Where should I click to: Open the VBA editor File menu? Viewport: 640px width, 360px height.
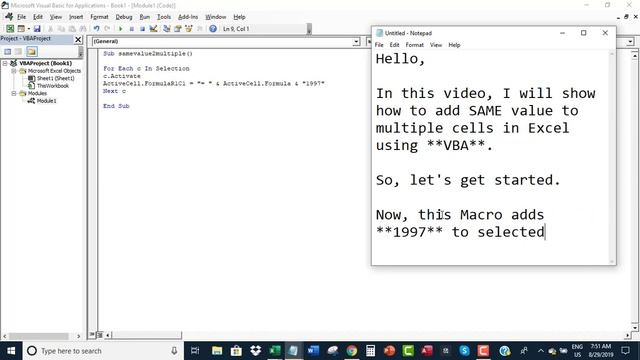[21, 17]
